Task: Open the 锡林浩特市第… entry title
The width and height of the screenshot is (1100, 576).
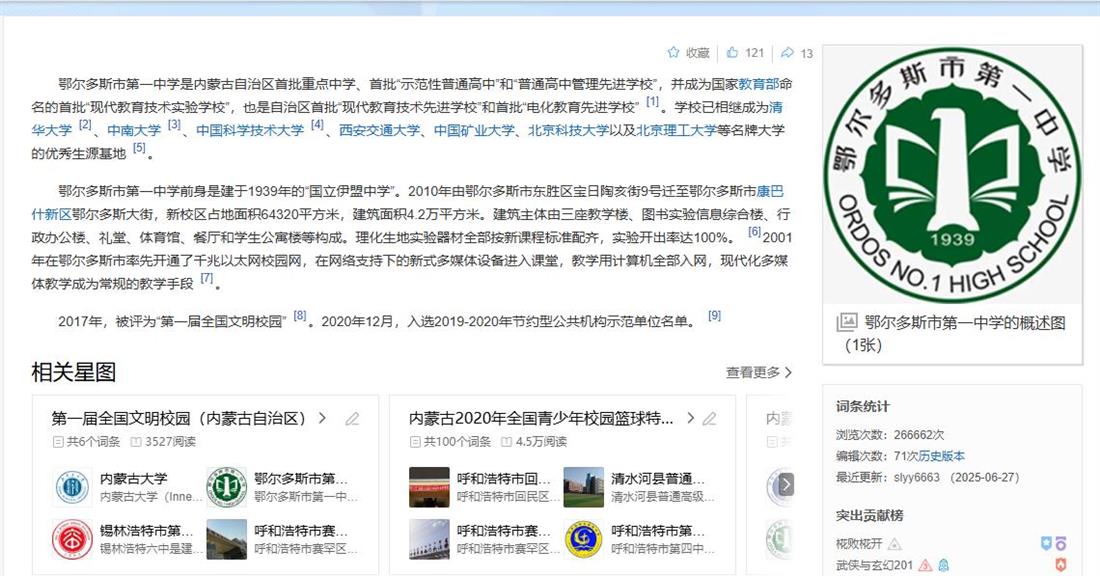Action: 146,531
